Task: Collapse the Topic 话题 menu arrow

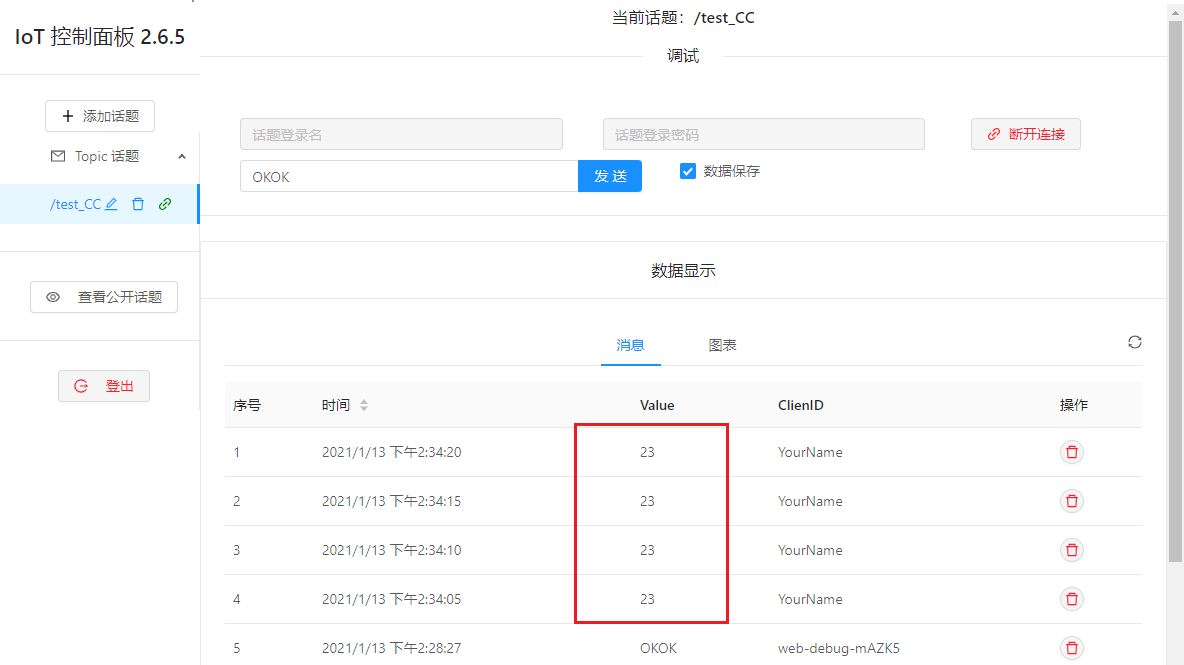Action: pos(182,157)
